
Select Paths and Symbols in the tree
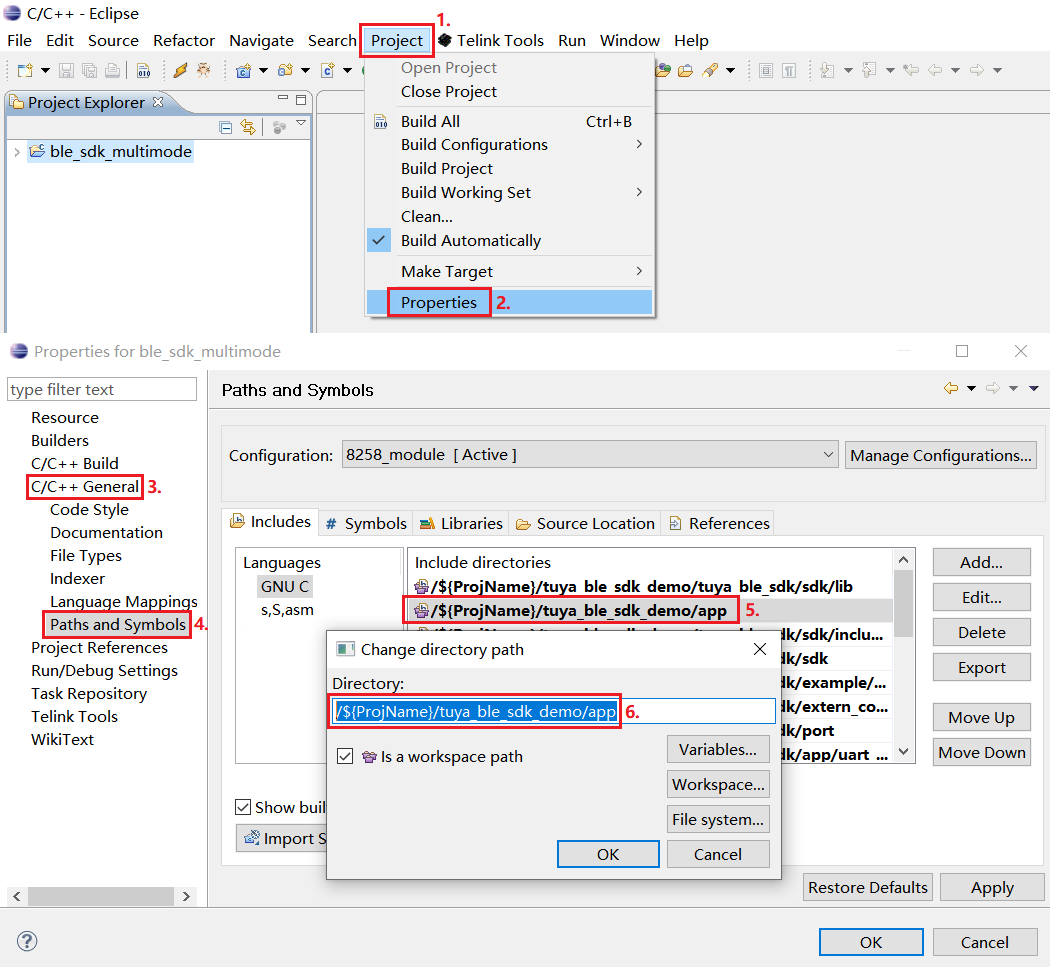[x=118, y=624]
